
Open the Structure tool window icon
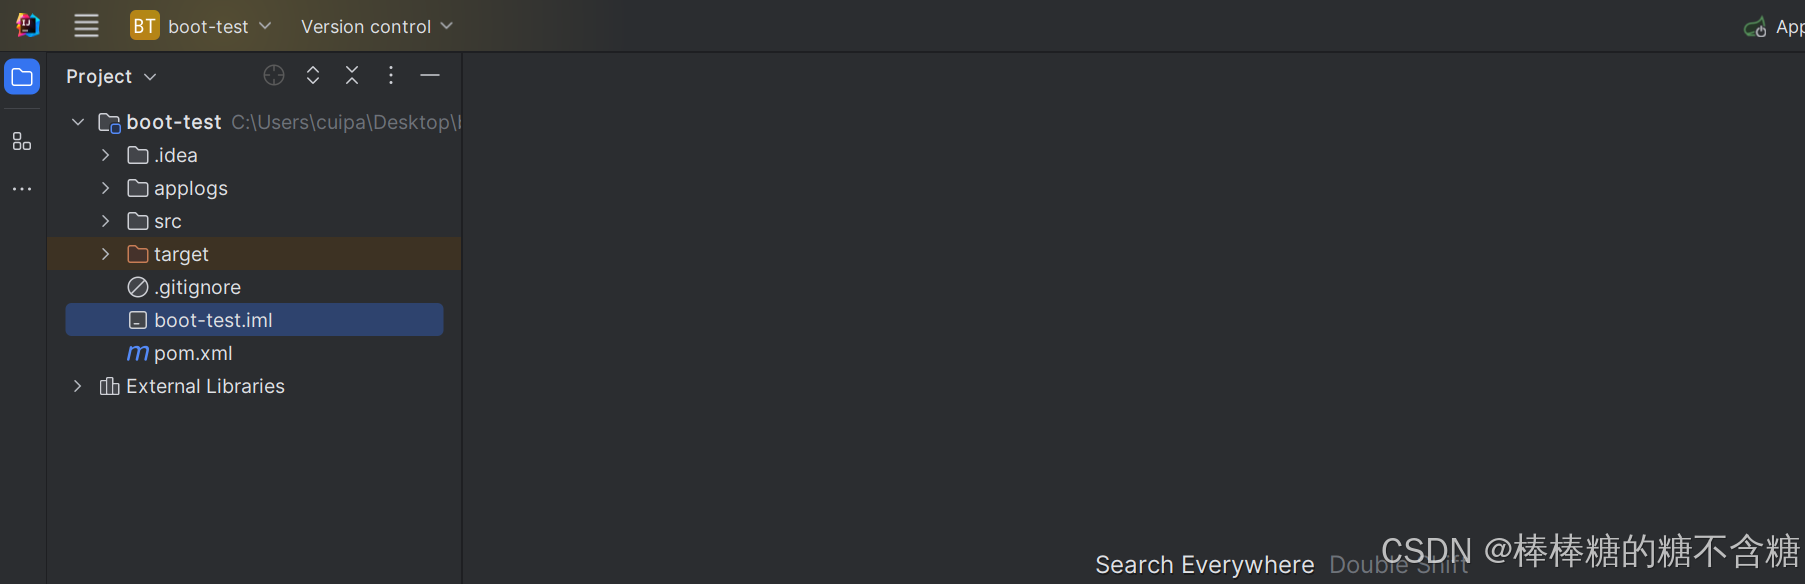22,141
